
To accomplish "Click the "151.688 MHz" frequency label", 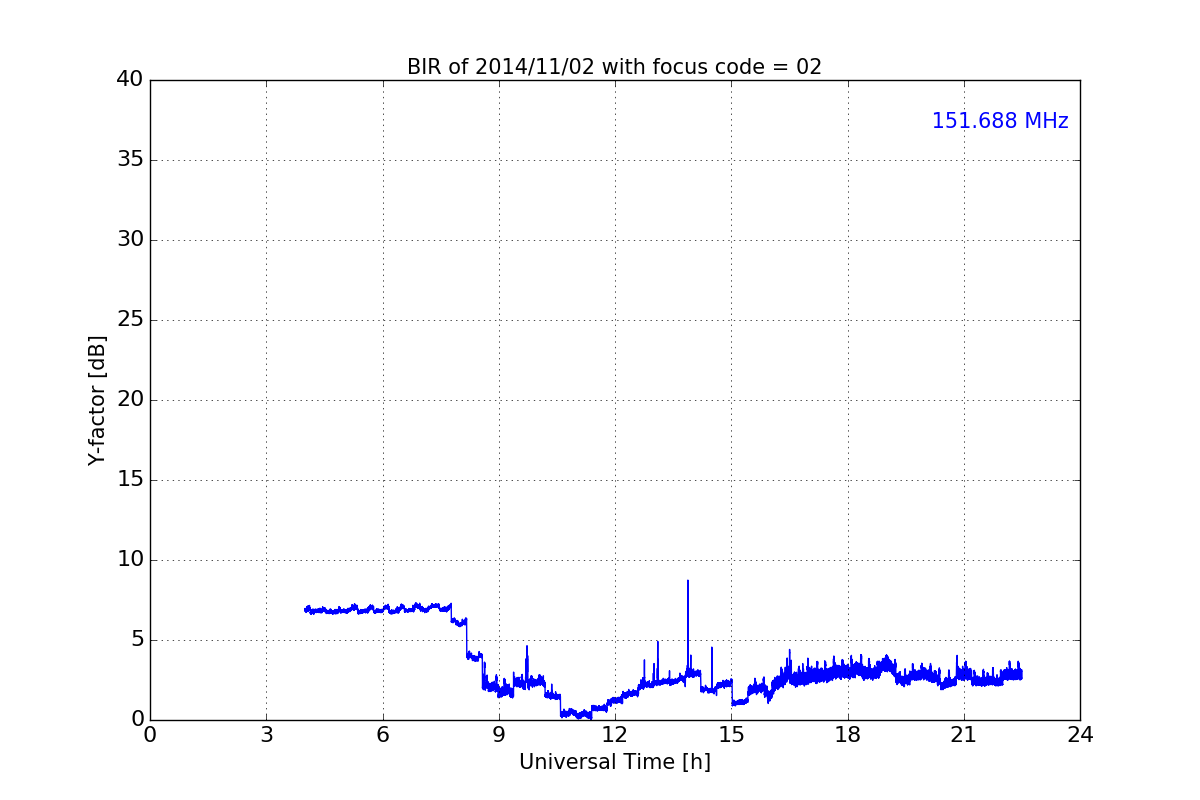I will [1000, 121].
